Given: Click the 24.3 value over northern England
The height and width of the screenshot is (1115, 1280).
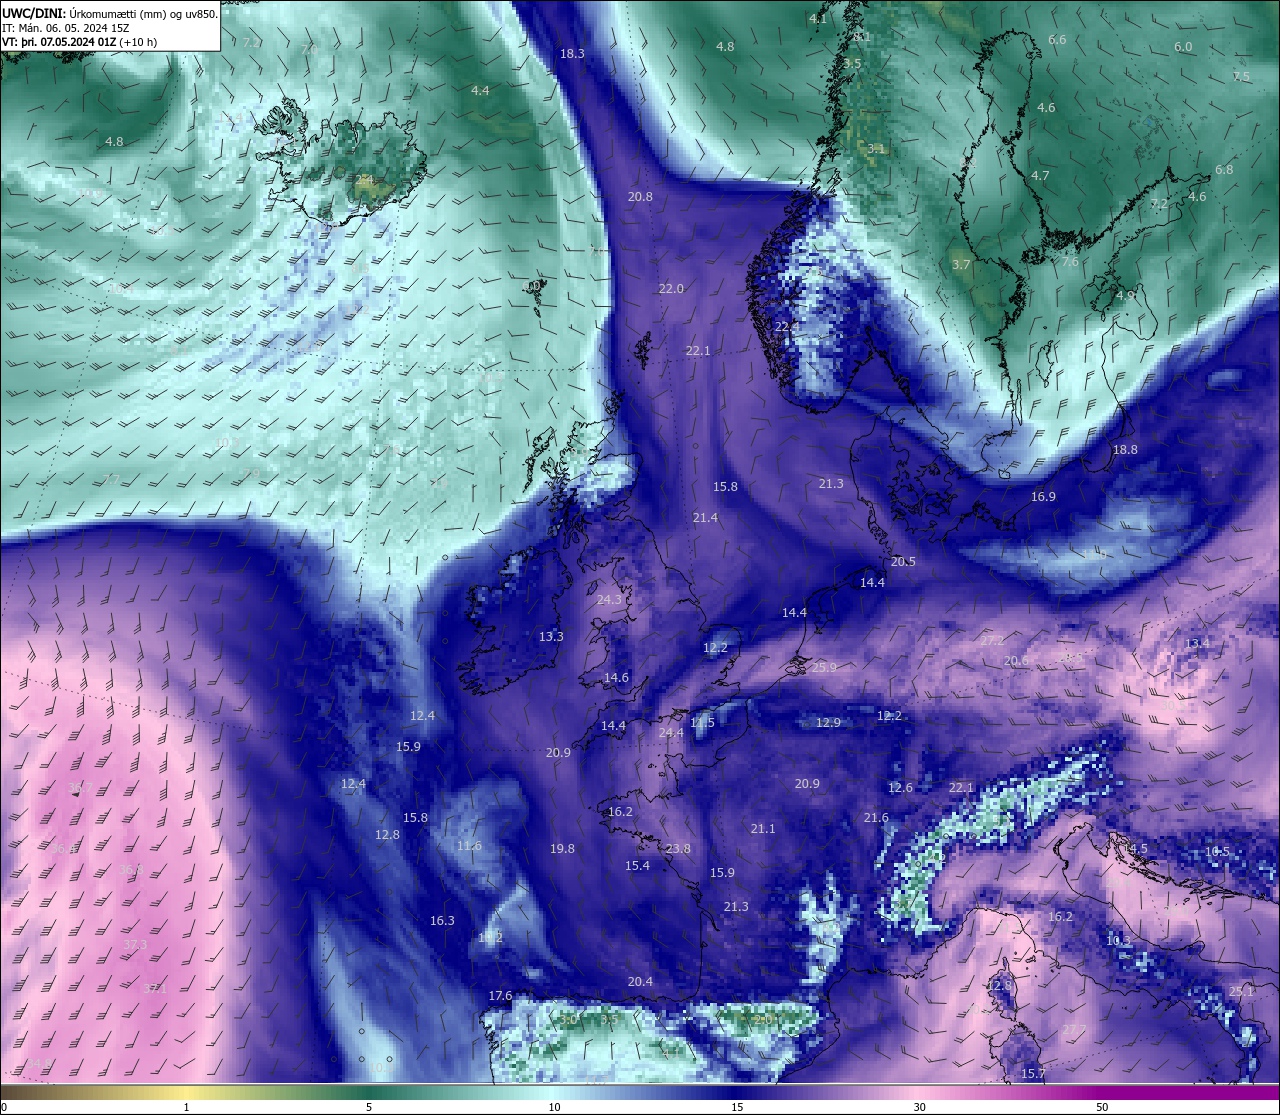Looking at the screenshot, I should 609,600.
